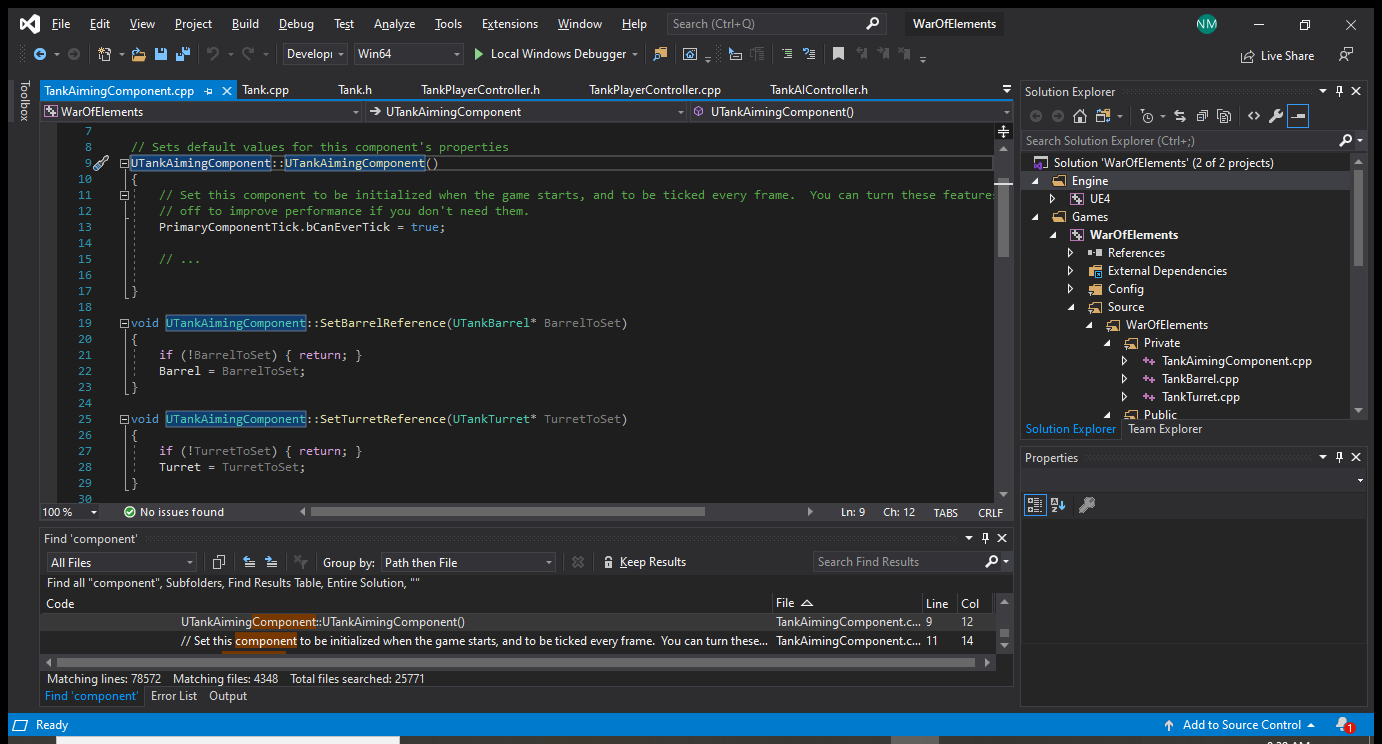Click the Save All toolbar icon
The width and height of the screenshot is (1382, 744).
183,54
